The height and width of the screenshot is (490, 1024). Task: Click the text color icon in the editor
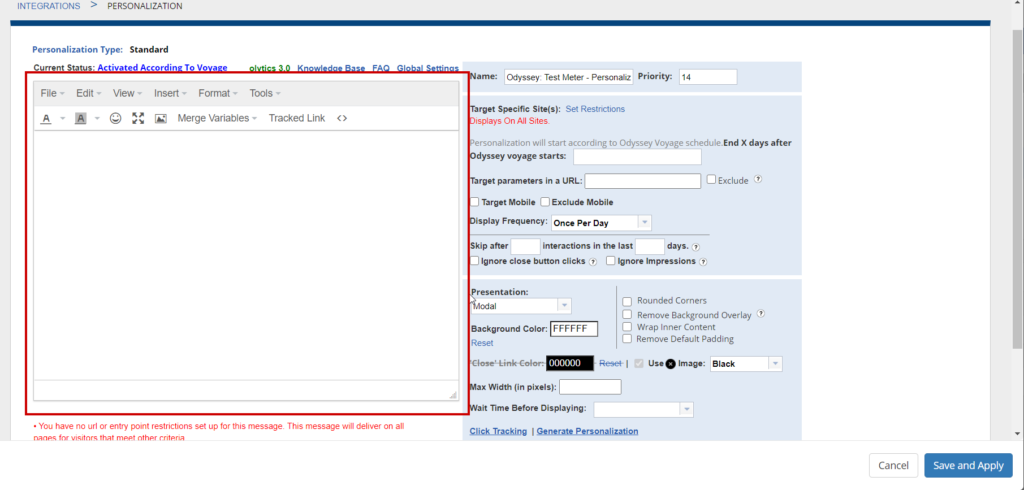pyautogui.click(x=46, y=118)
